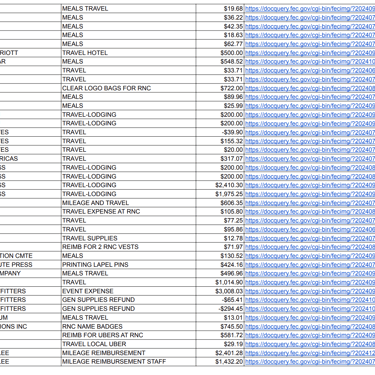Screen dimensions: 375x375
Task: Select the $745.50 amount cell
Action: click(x=220, y=327)
